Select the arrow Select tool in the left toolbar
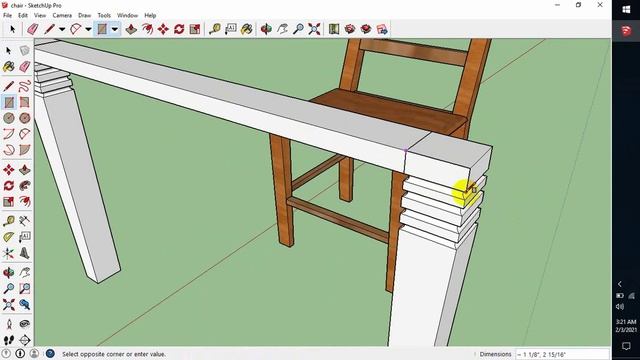The width and height of the screenshot is (640, 360). 9,51
